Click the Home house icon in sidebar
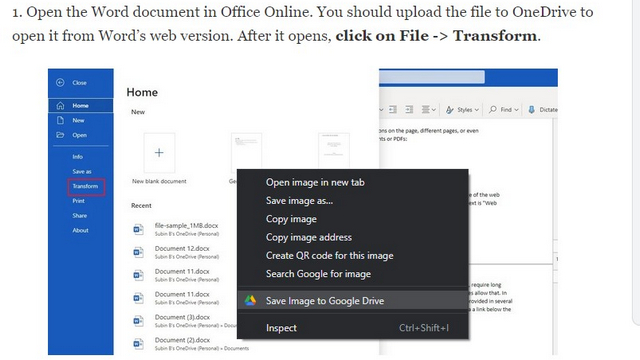The image size is (640, 360). coord(60,106)
